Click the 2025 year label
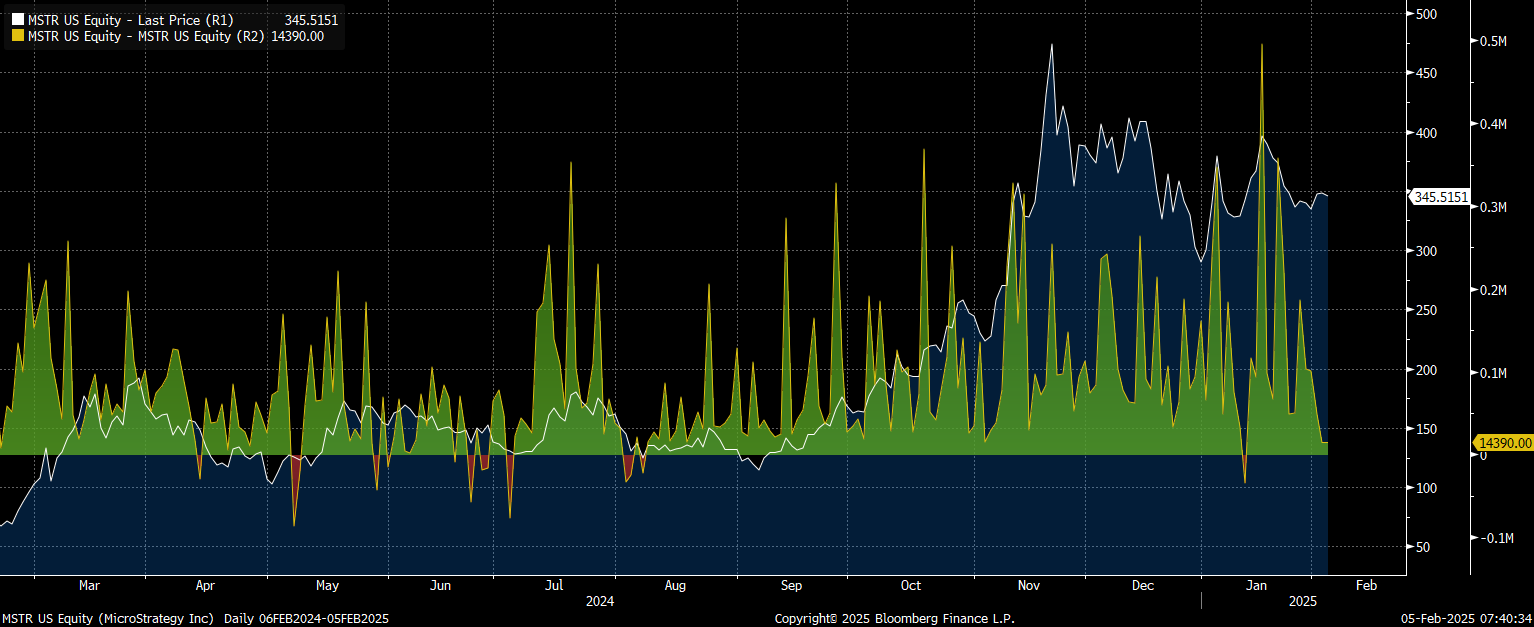 [x=1304, y=602]
